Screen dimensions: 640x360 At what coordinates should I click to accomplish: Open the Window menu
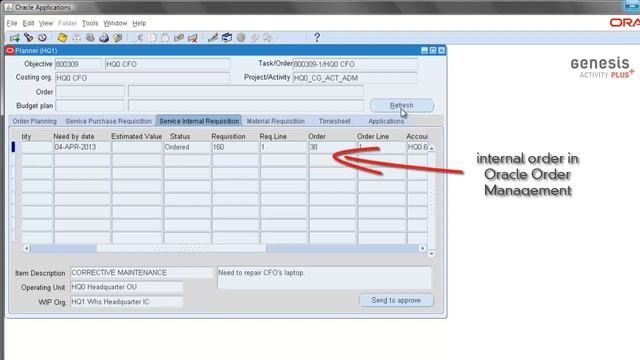point(115,23)
